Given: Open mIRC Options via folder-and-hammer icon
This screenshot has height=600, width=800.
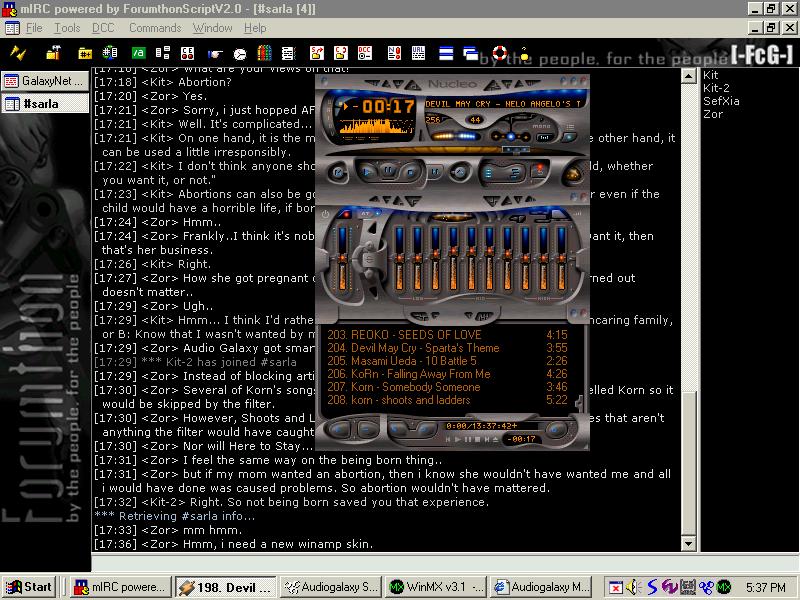Looking at the screenshot, I should tap(53, 53).
